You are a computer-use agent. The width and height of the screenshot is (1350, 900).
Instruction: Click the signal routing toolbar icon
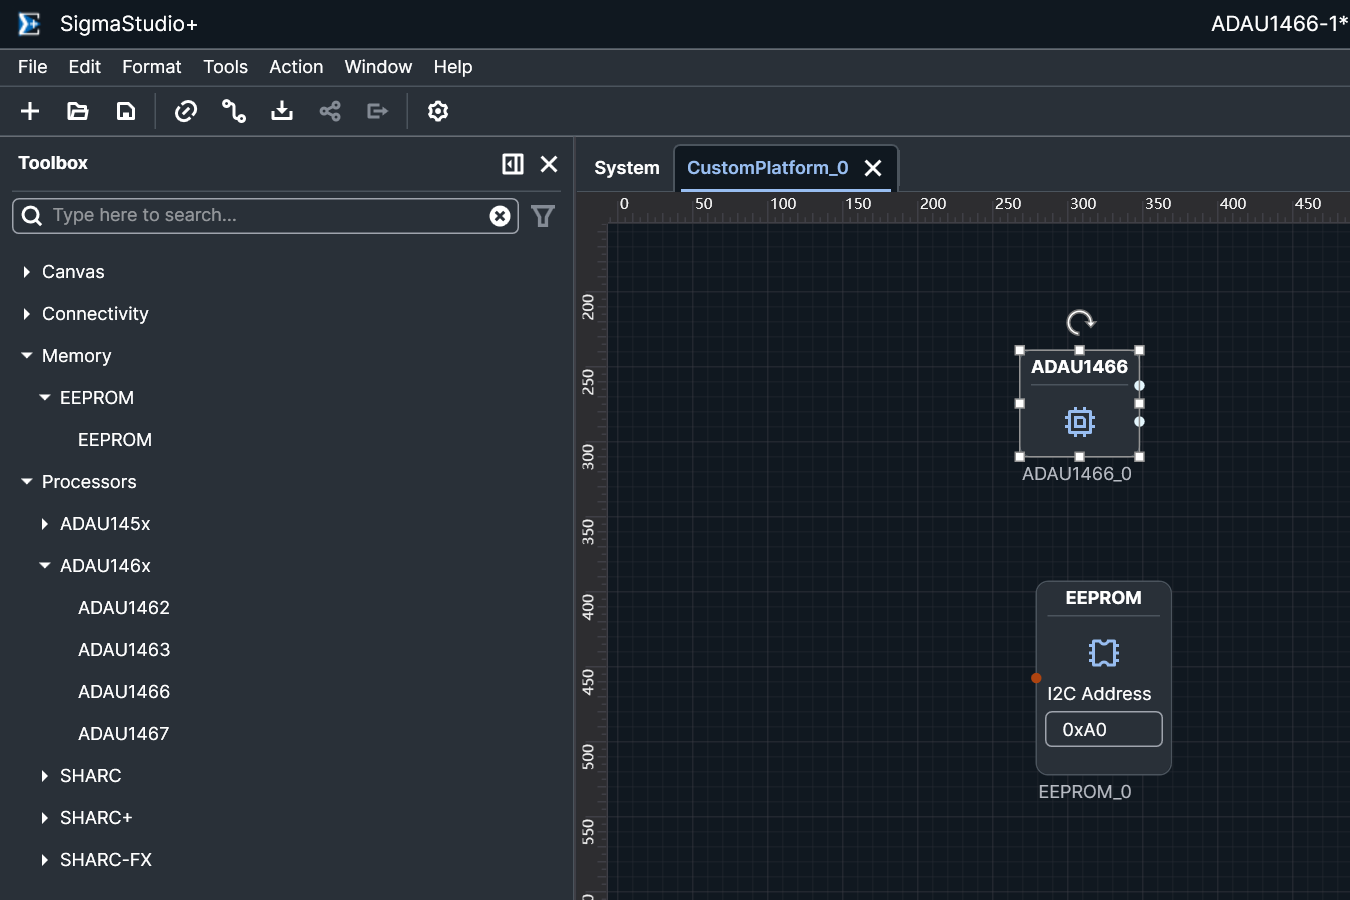(x=234, y=111)
